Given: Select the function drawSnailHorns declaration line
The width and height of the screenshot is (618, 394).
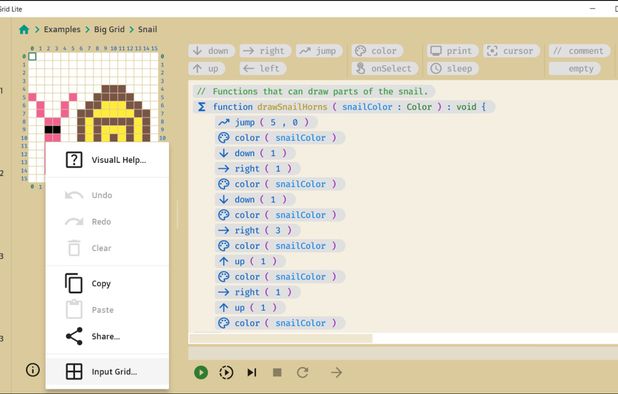Looking at the screenshot, I should [x=344, y=107].
